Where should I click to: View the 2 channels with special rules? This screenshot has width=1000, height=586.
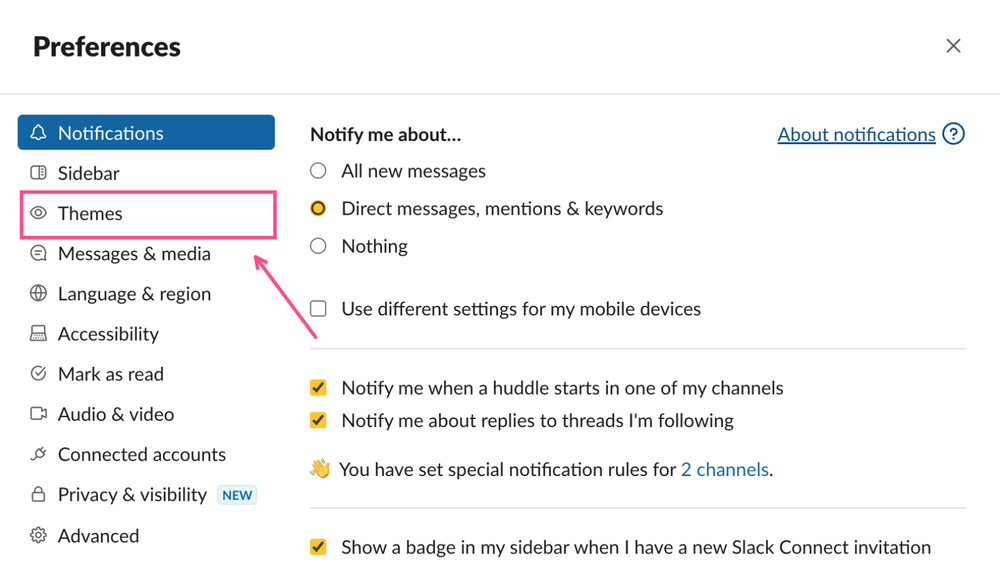(x=724, y=469)
